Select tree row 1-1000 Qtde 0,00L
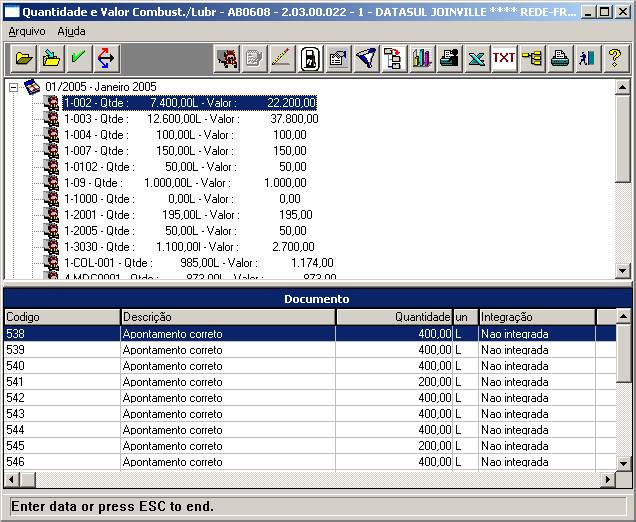The image size is (636, 522). click(x=182, y=199)
